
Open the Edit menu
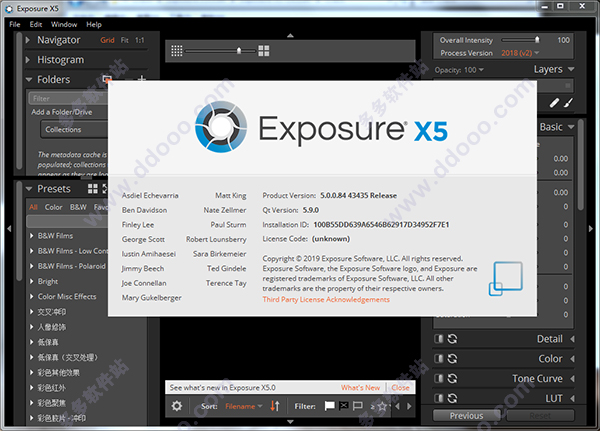[36, 24]
